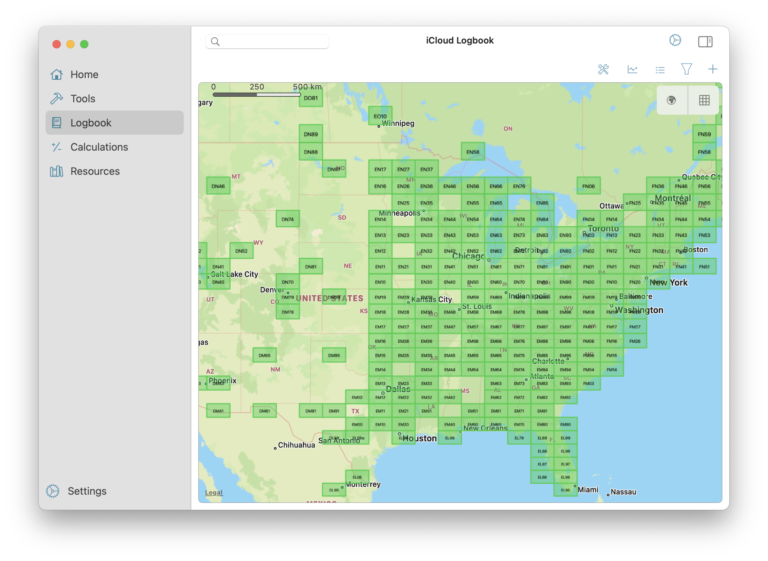Go to Resources in the sidebar

(x=94, y=171)
